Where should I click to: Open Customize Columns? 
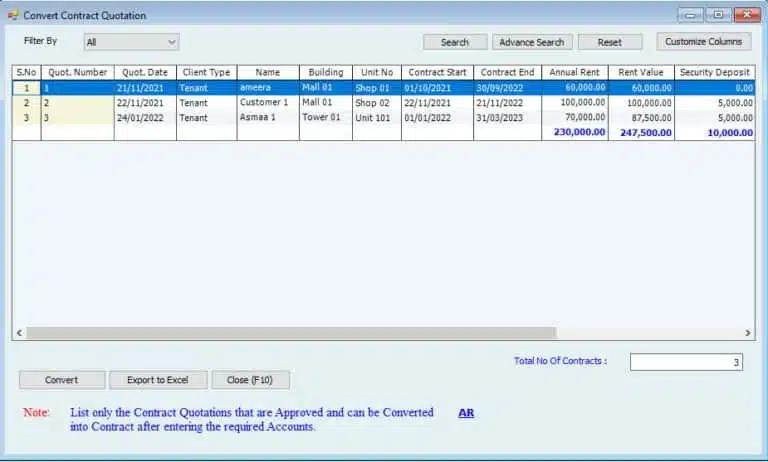[x=704, y=42]
